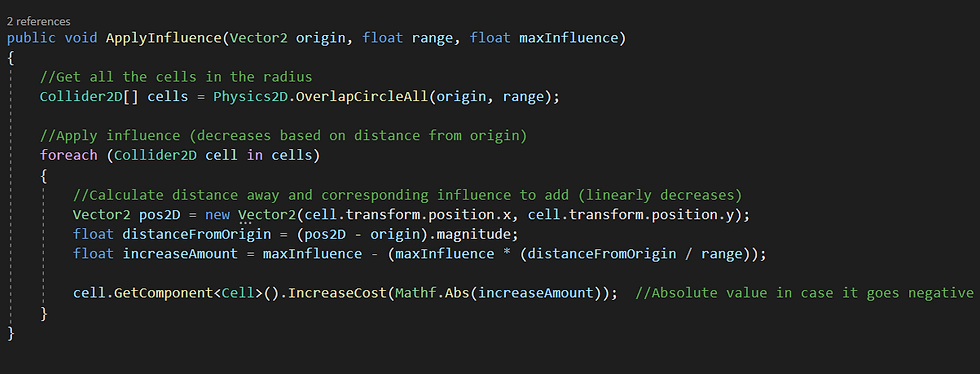Image resolution: width=980 pixels, height=374 pixels.
Task: Click the pos2D variable declaration
Action: [159, 215]
